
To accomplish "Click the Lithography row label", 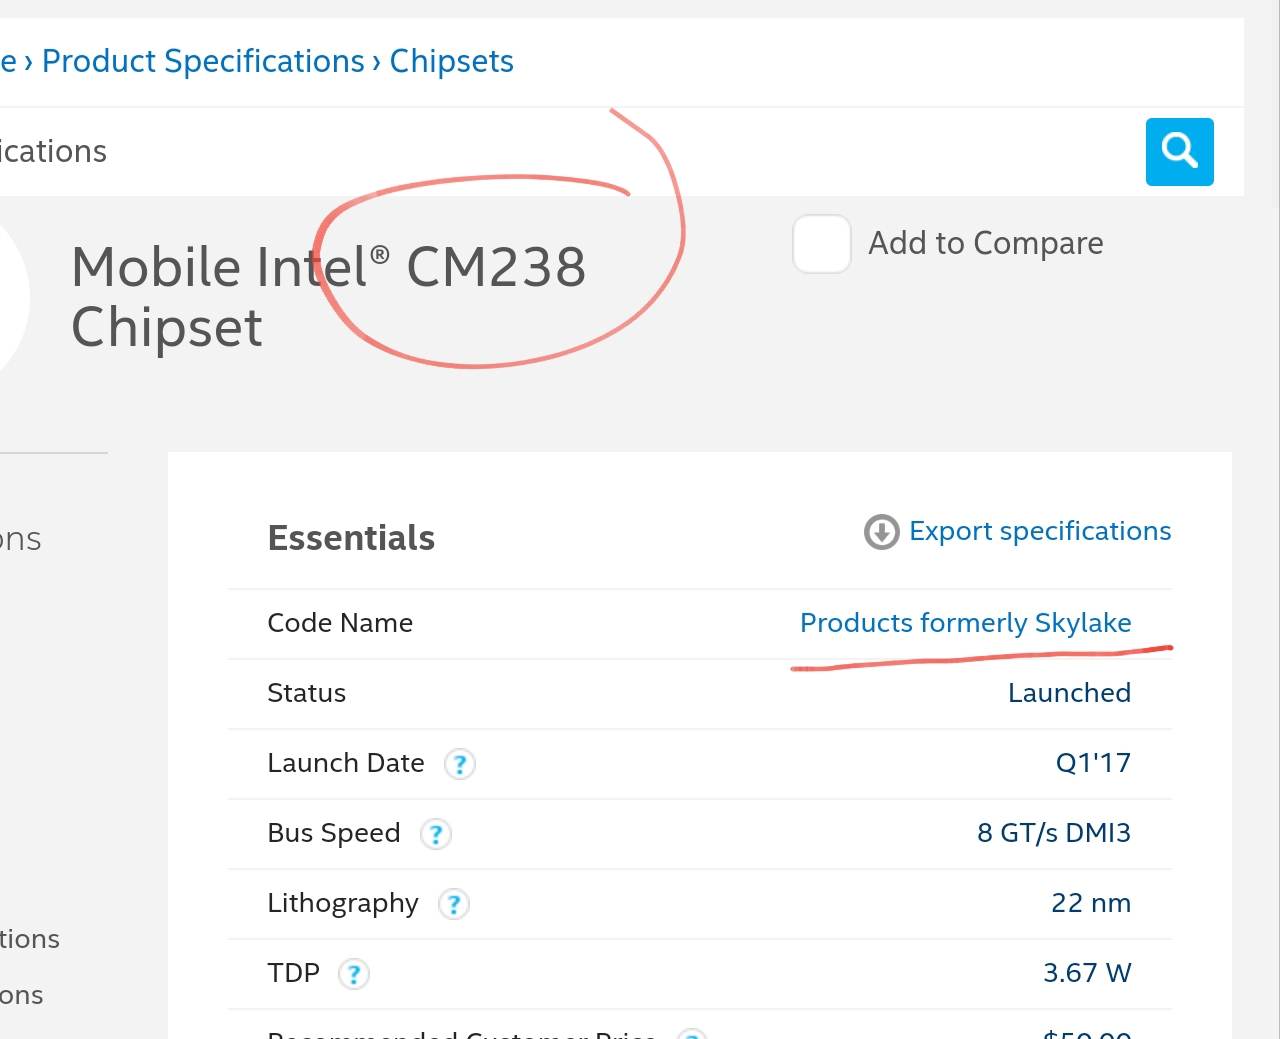I will [x=343, y=903].
